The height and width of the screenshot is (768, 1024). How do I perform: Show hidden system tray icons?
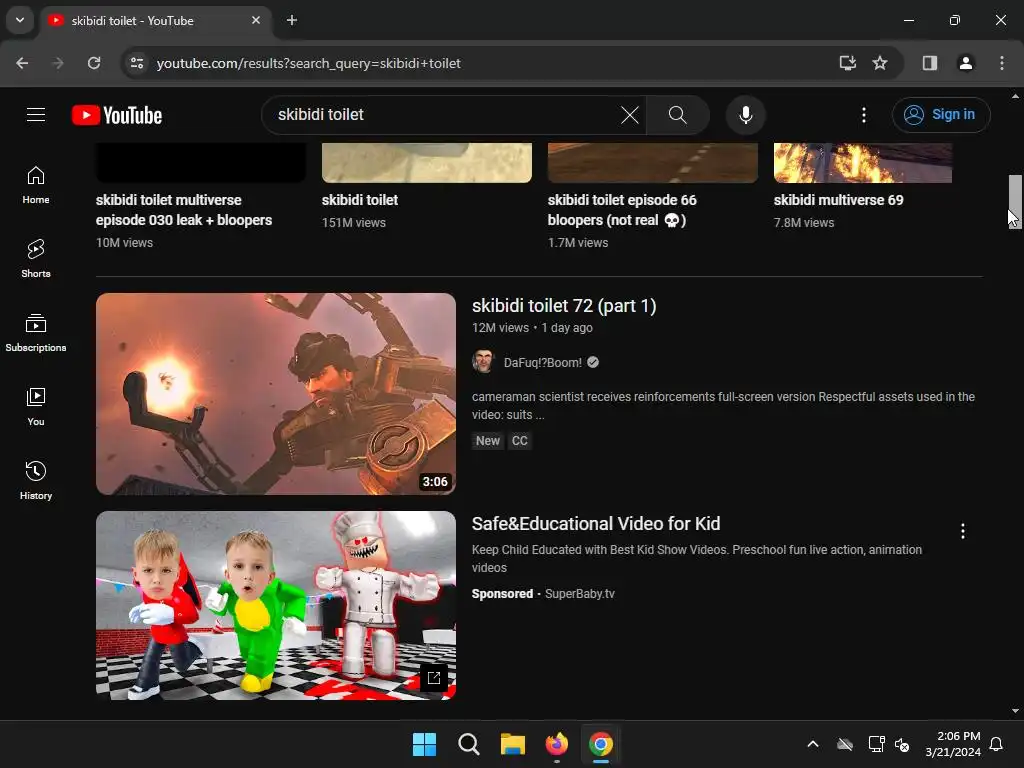[813, 744]
